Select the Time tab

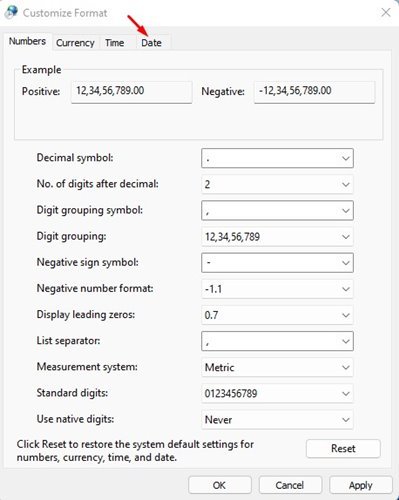115,43
